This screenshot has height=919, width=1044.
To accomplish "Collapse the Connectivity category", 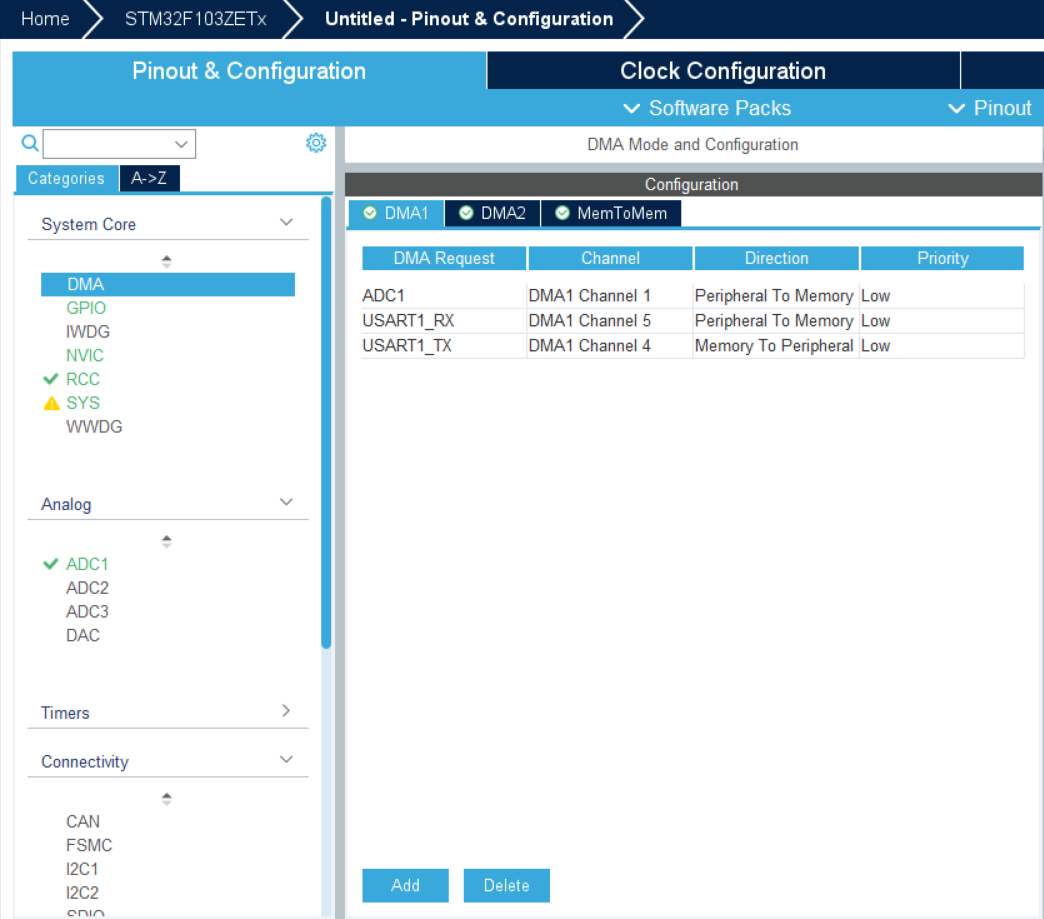I will tap(286, 760).
